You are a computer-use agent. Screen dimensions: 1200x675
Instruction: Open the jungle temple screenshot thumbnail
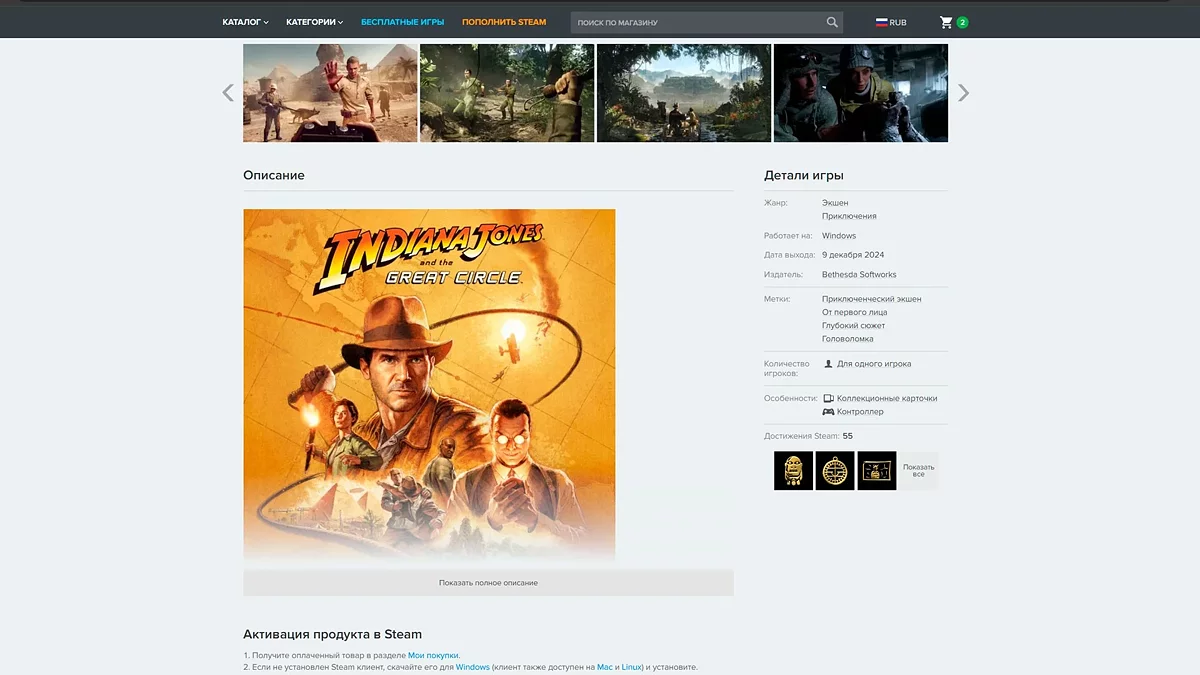point(684,93)
